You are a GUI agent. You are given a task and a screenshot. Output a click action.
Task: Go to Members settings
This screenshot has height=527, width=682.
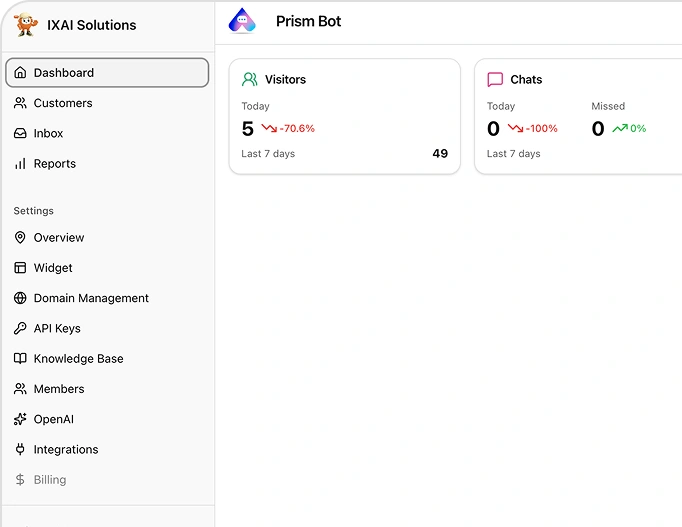click(x=107, y=389)
